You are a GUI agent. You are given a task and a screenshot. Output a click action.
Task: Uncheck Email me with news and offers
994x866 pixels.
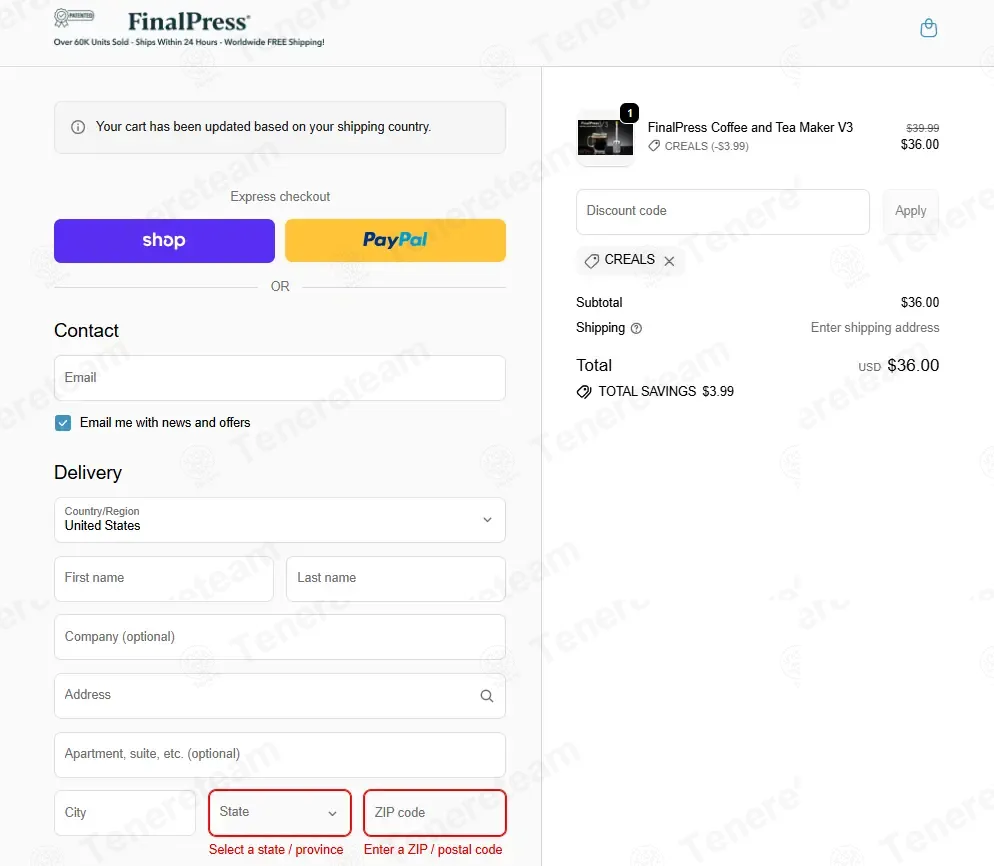(x=63, y=423)
